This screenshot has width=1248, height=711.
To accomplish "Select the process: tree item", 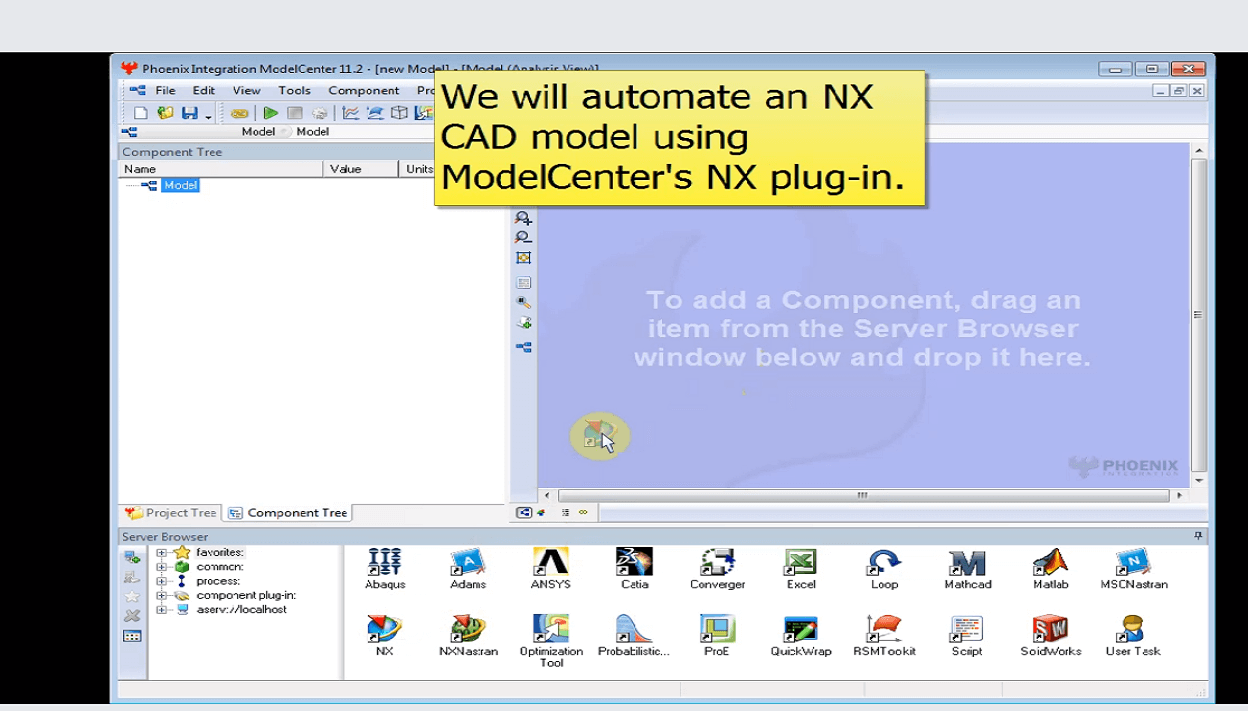I will [218, 580].
